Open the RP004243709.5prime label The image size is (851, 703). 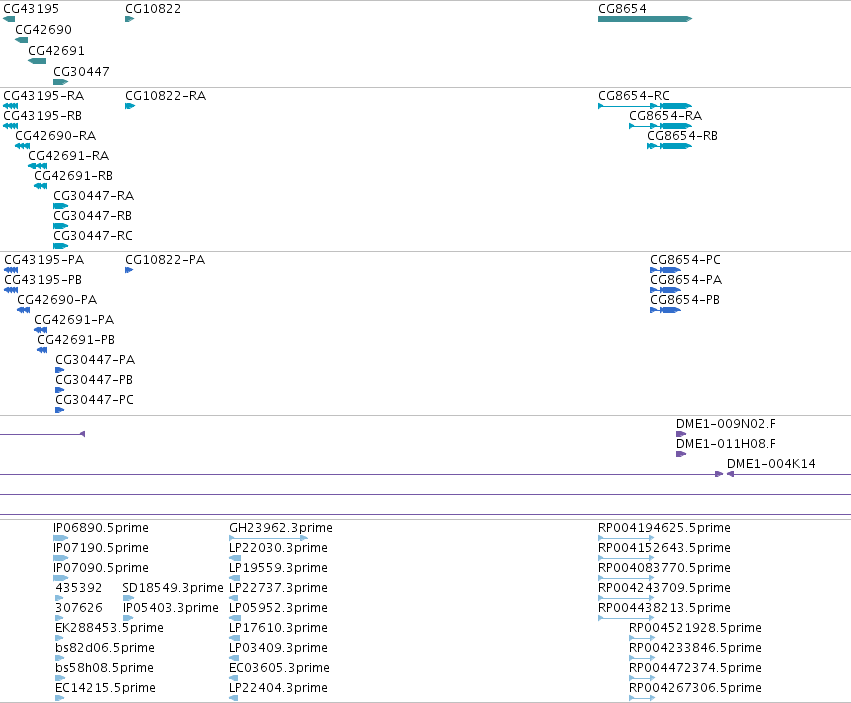click(x=665, y=587)
